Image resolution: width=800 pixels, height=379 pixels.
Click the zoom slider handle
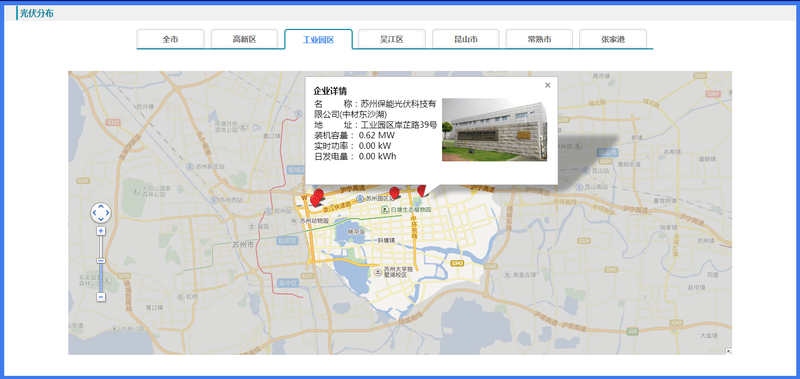point(101,261)
